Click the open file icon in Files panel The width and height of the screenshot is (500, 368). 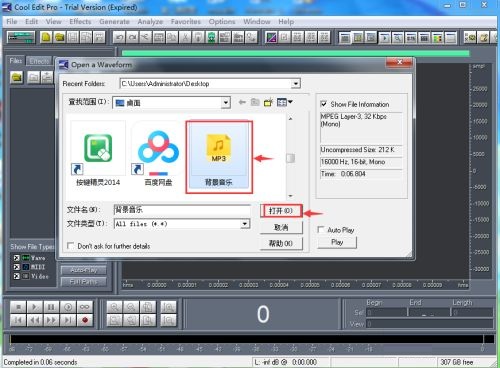click(17, 77)
